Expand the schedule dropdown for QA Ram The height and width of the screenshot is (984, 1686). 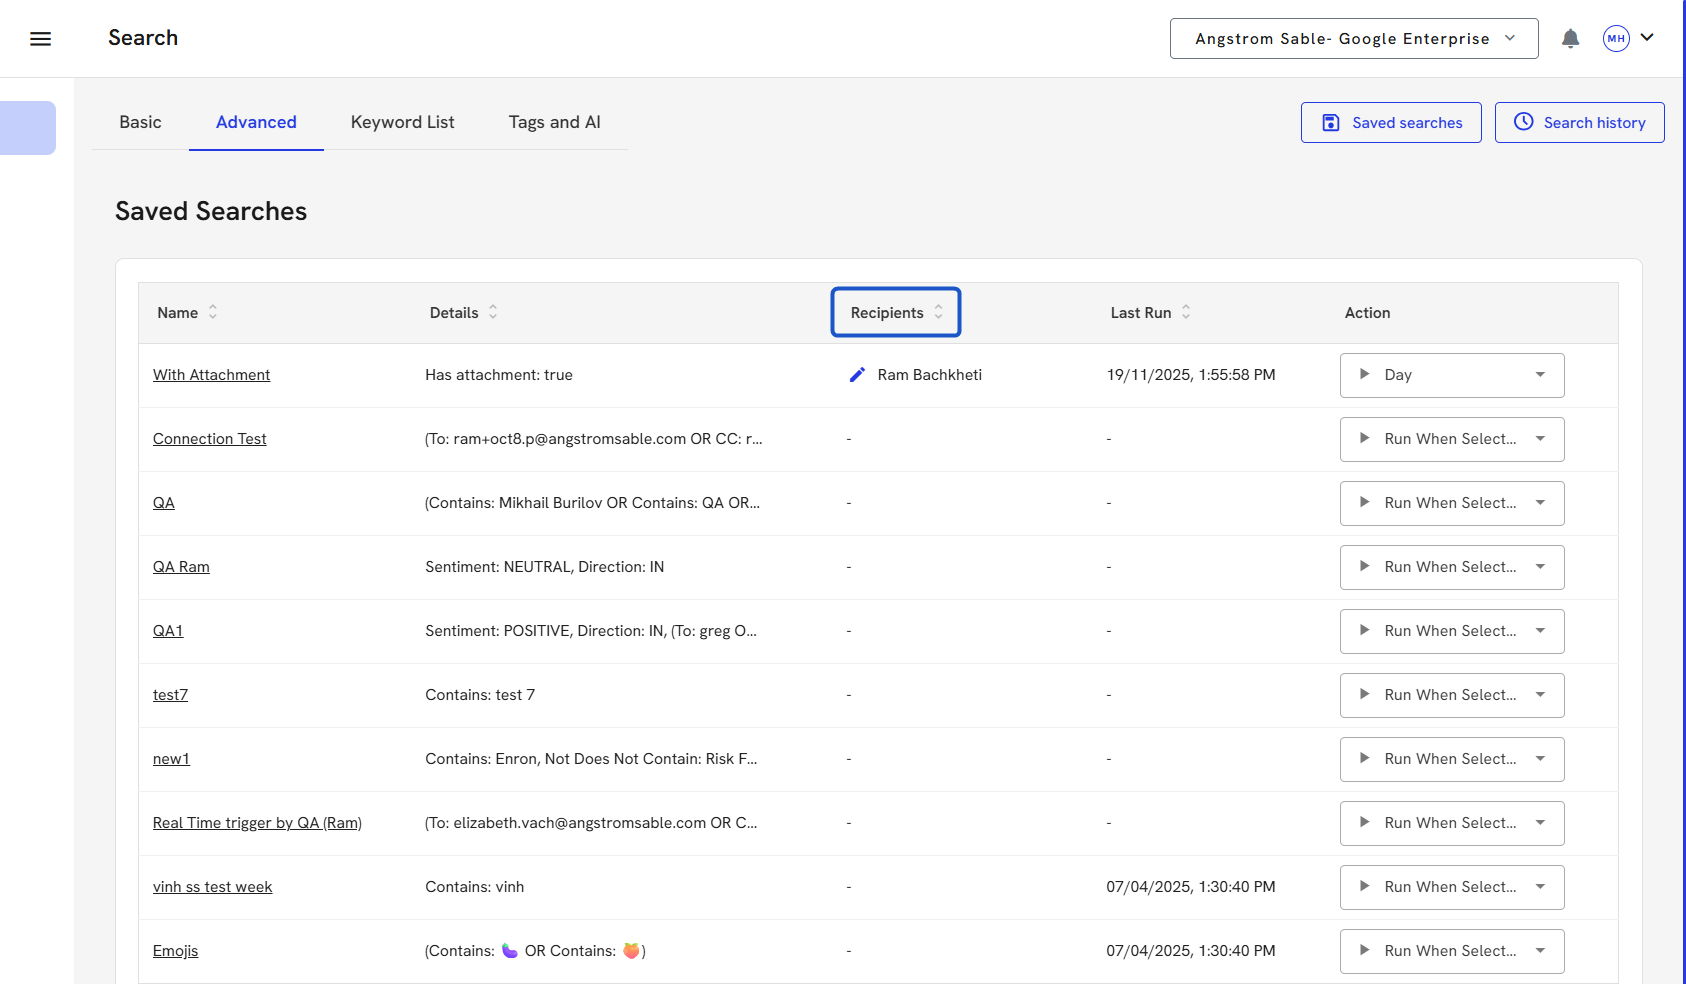(1540, 567)
